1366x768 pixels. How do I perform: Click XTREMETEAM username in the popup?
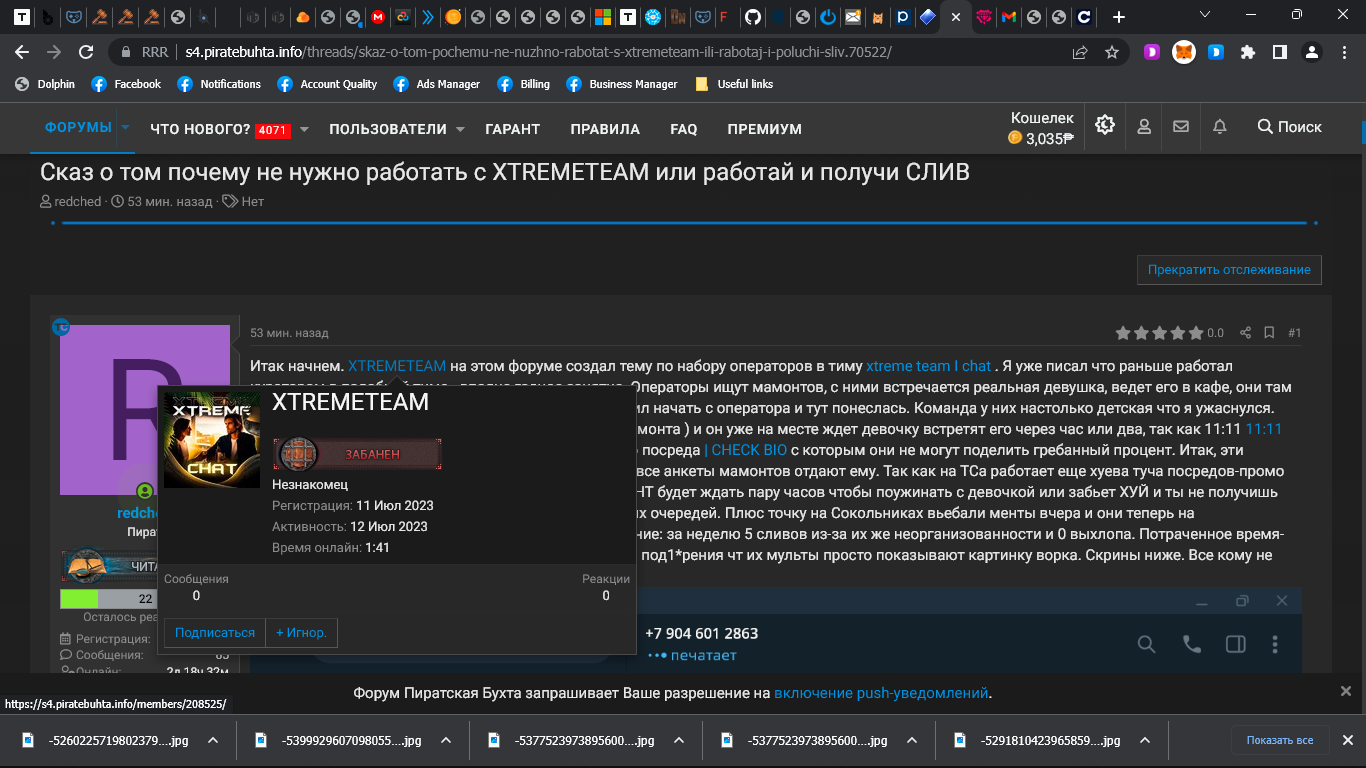(x=350, y=402)
